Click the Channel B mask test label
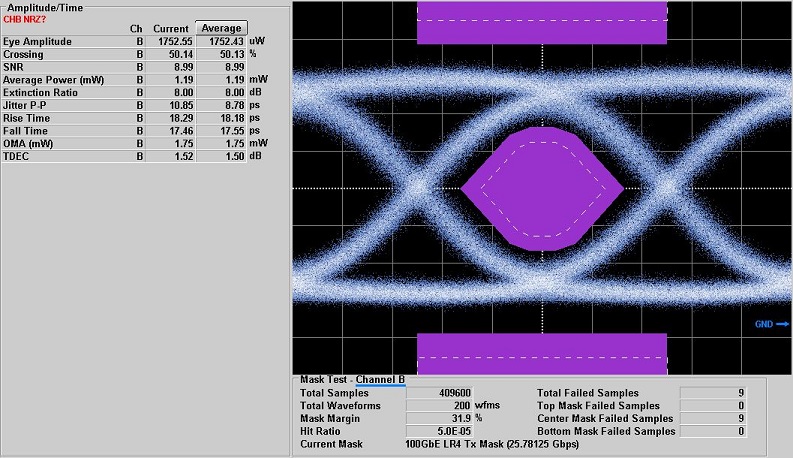793x458 pixels. (381, 380)
